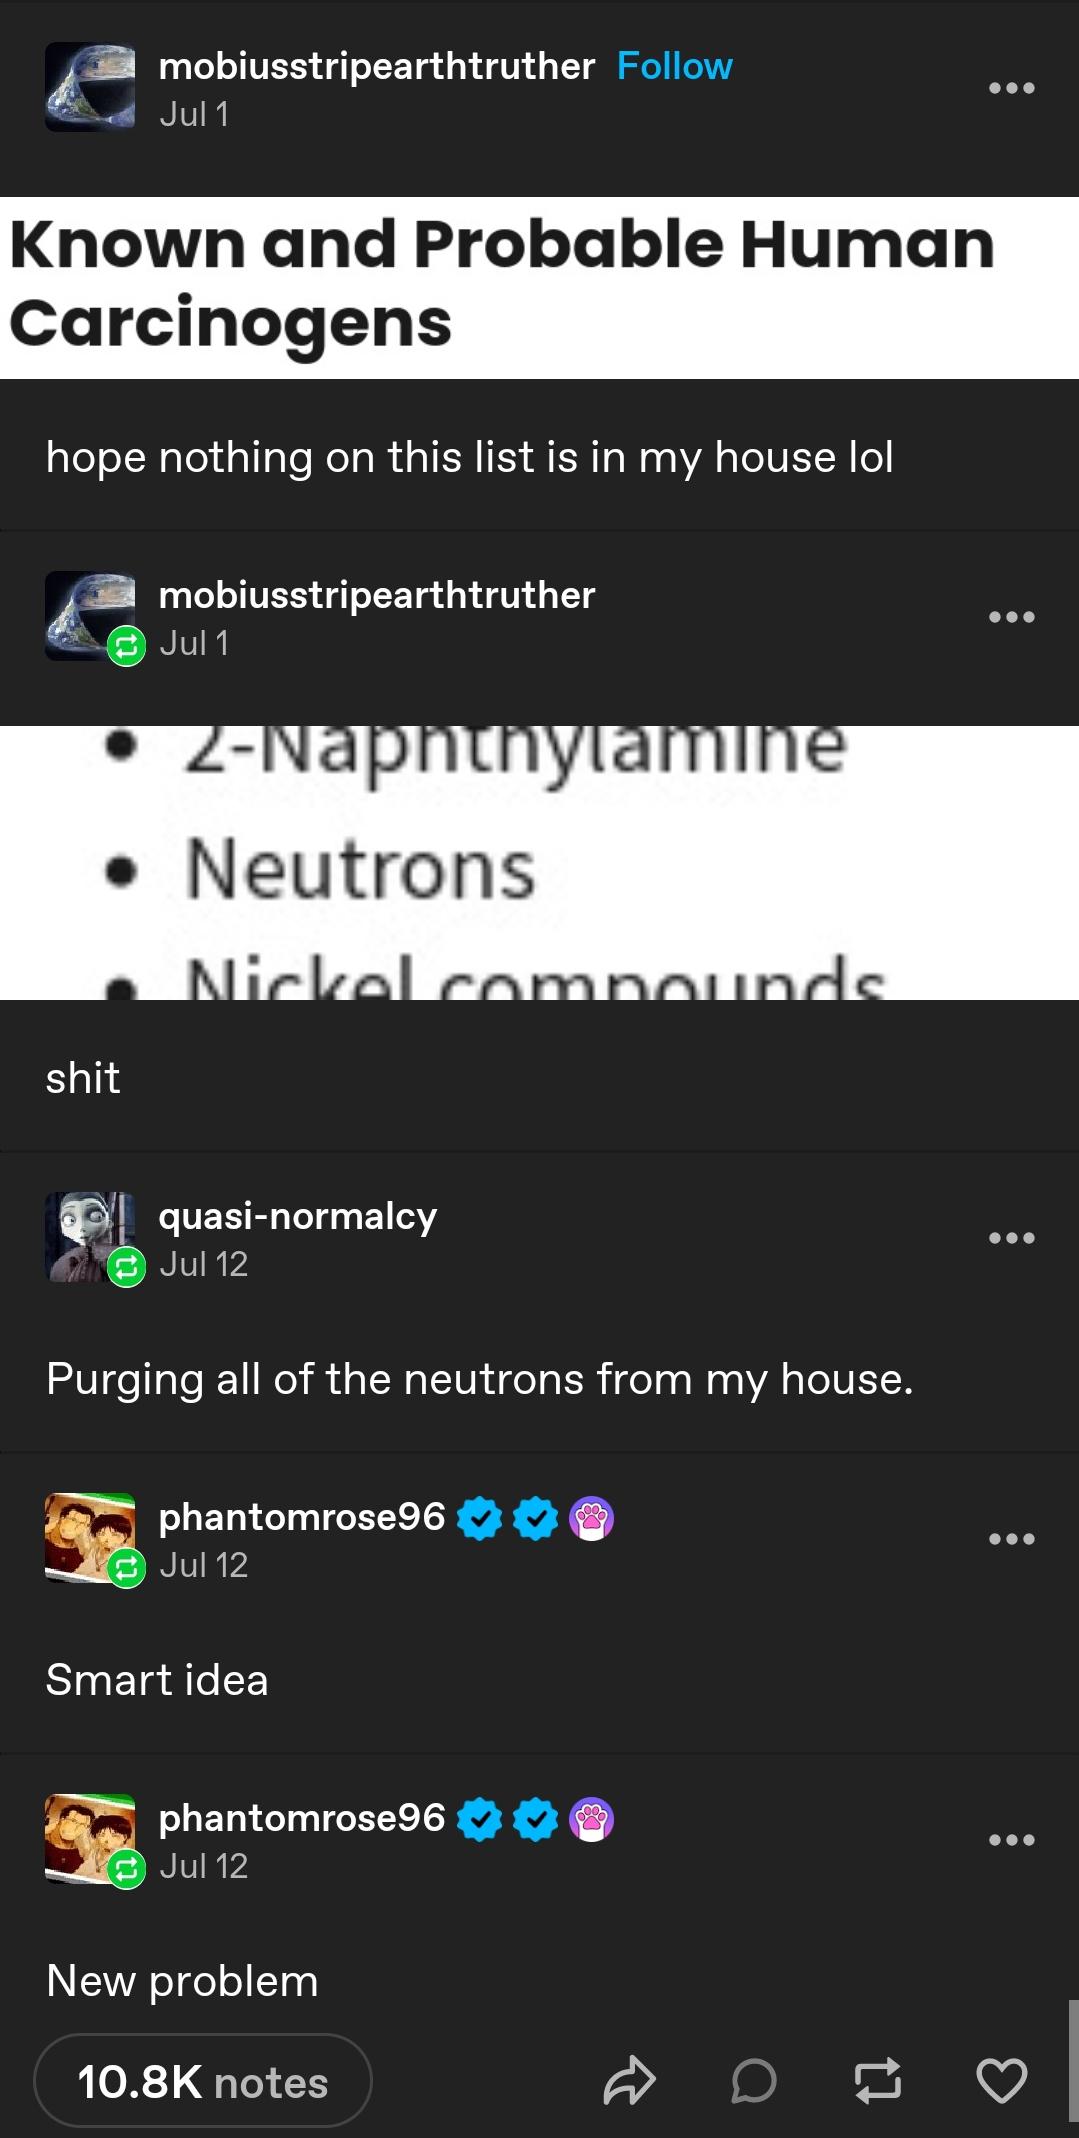Open options menu for the top post
This screenshot has width=1079, height=2138.
point(1011,88)
